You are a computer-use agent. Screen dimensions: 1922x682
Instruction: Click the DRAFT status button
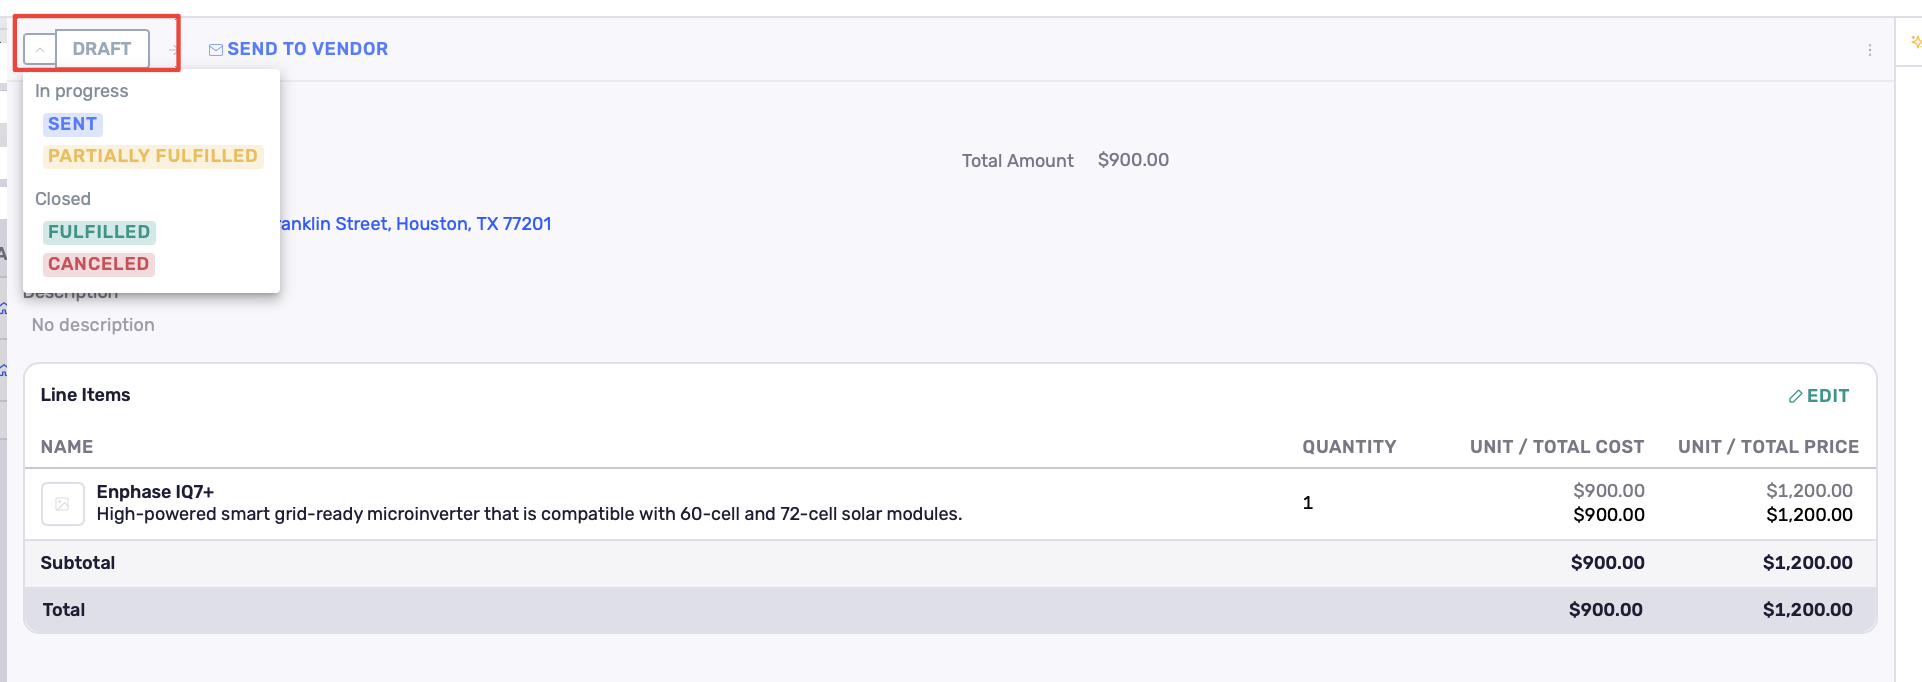pyautogui.click(x=102, y=49)
